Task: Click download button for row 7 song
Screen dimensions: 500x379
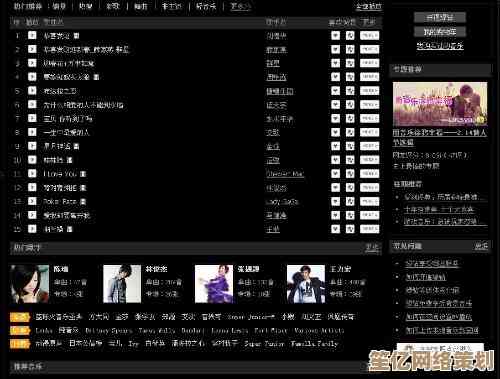Action: click(369, 118)
